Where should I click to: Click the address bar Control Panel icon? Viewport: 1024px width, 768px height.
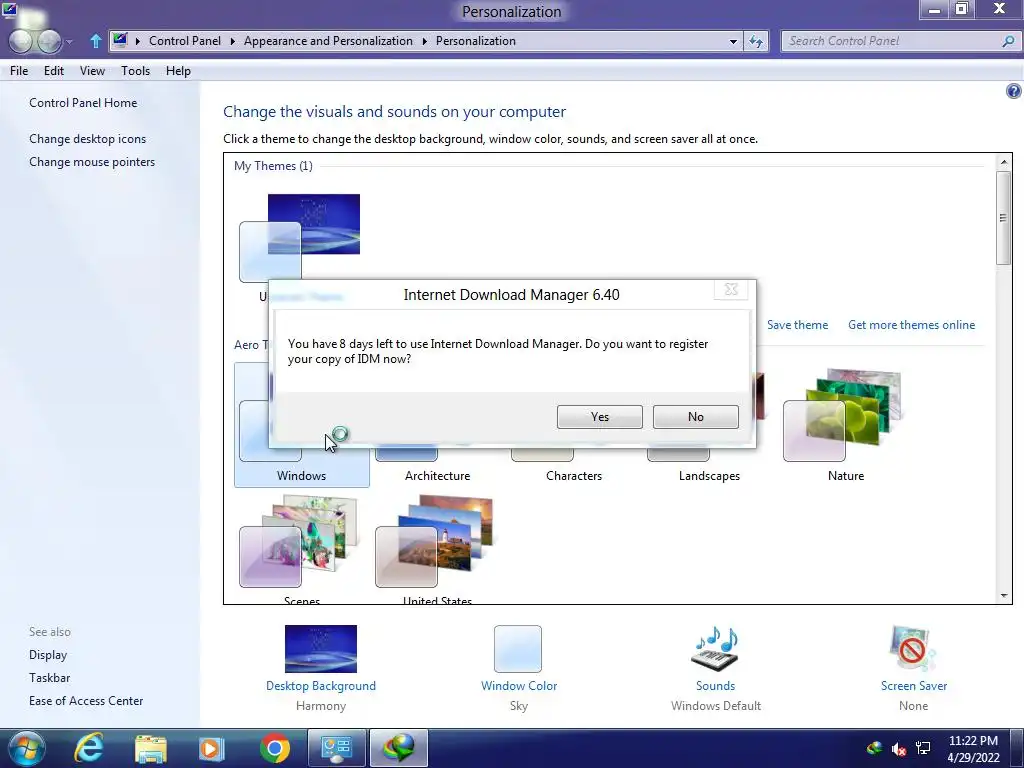point(120,40)
